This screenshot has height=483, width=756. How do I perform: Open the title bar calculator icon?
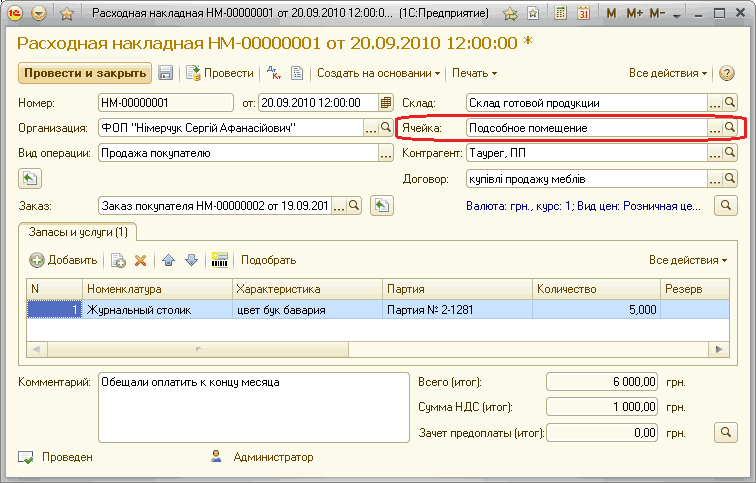[558, 14]
